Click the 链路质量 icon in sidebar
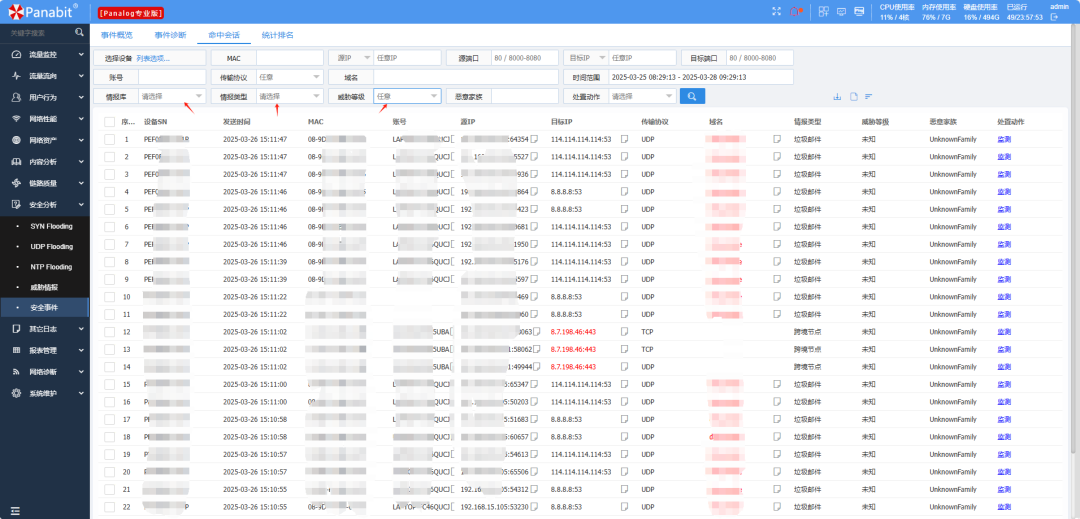This screenshot has width=1080, height=519. (x=16, y=183)
